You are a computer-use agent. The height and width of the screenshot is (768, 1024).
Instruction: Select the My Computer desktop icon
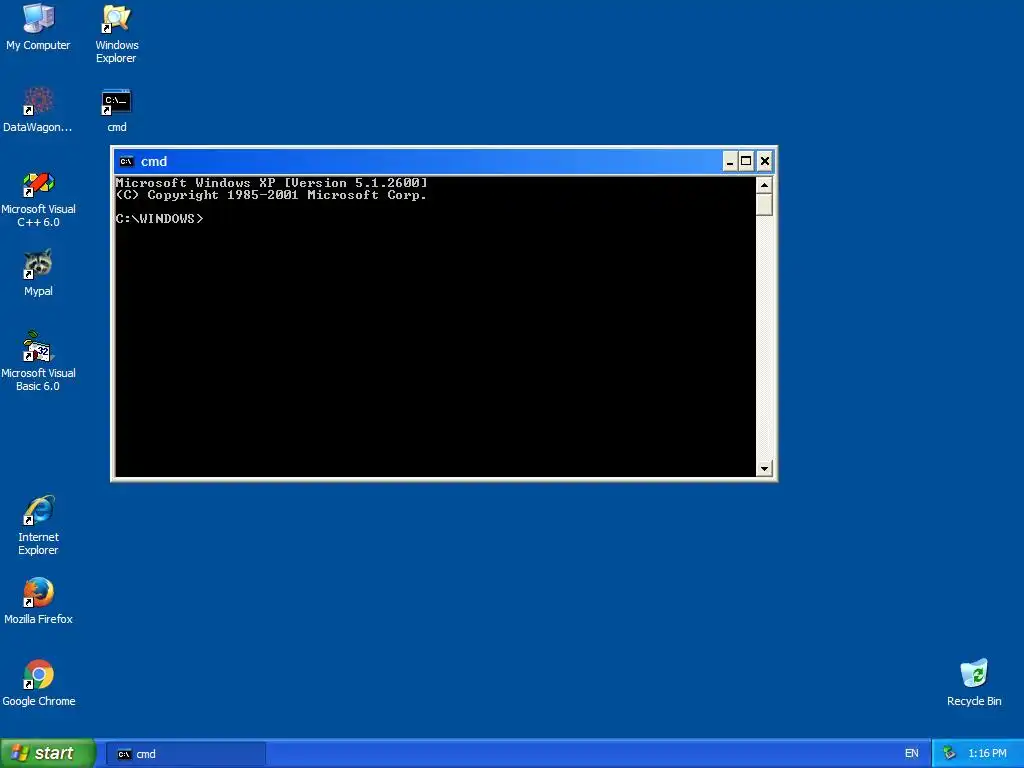pos(39,27)
